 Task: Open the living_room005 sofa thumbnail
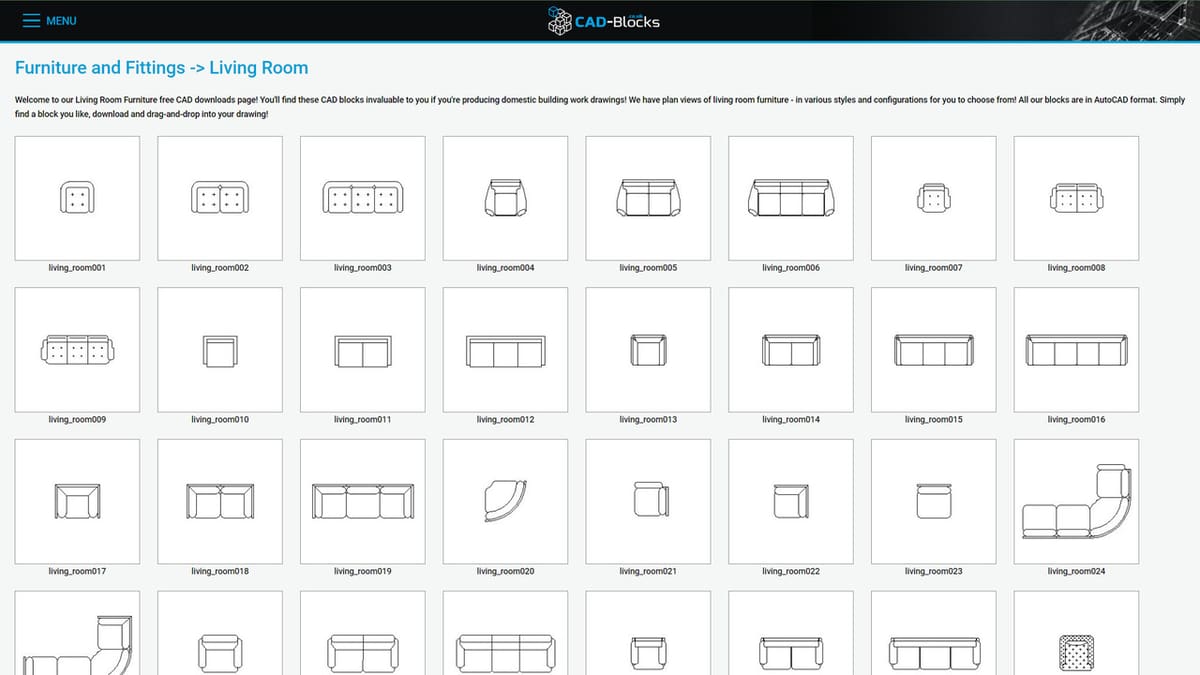point(648,198)
